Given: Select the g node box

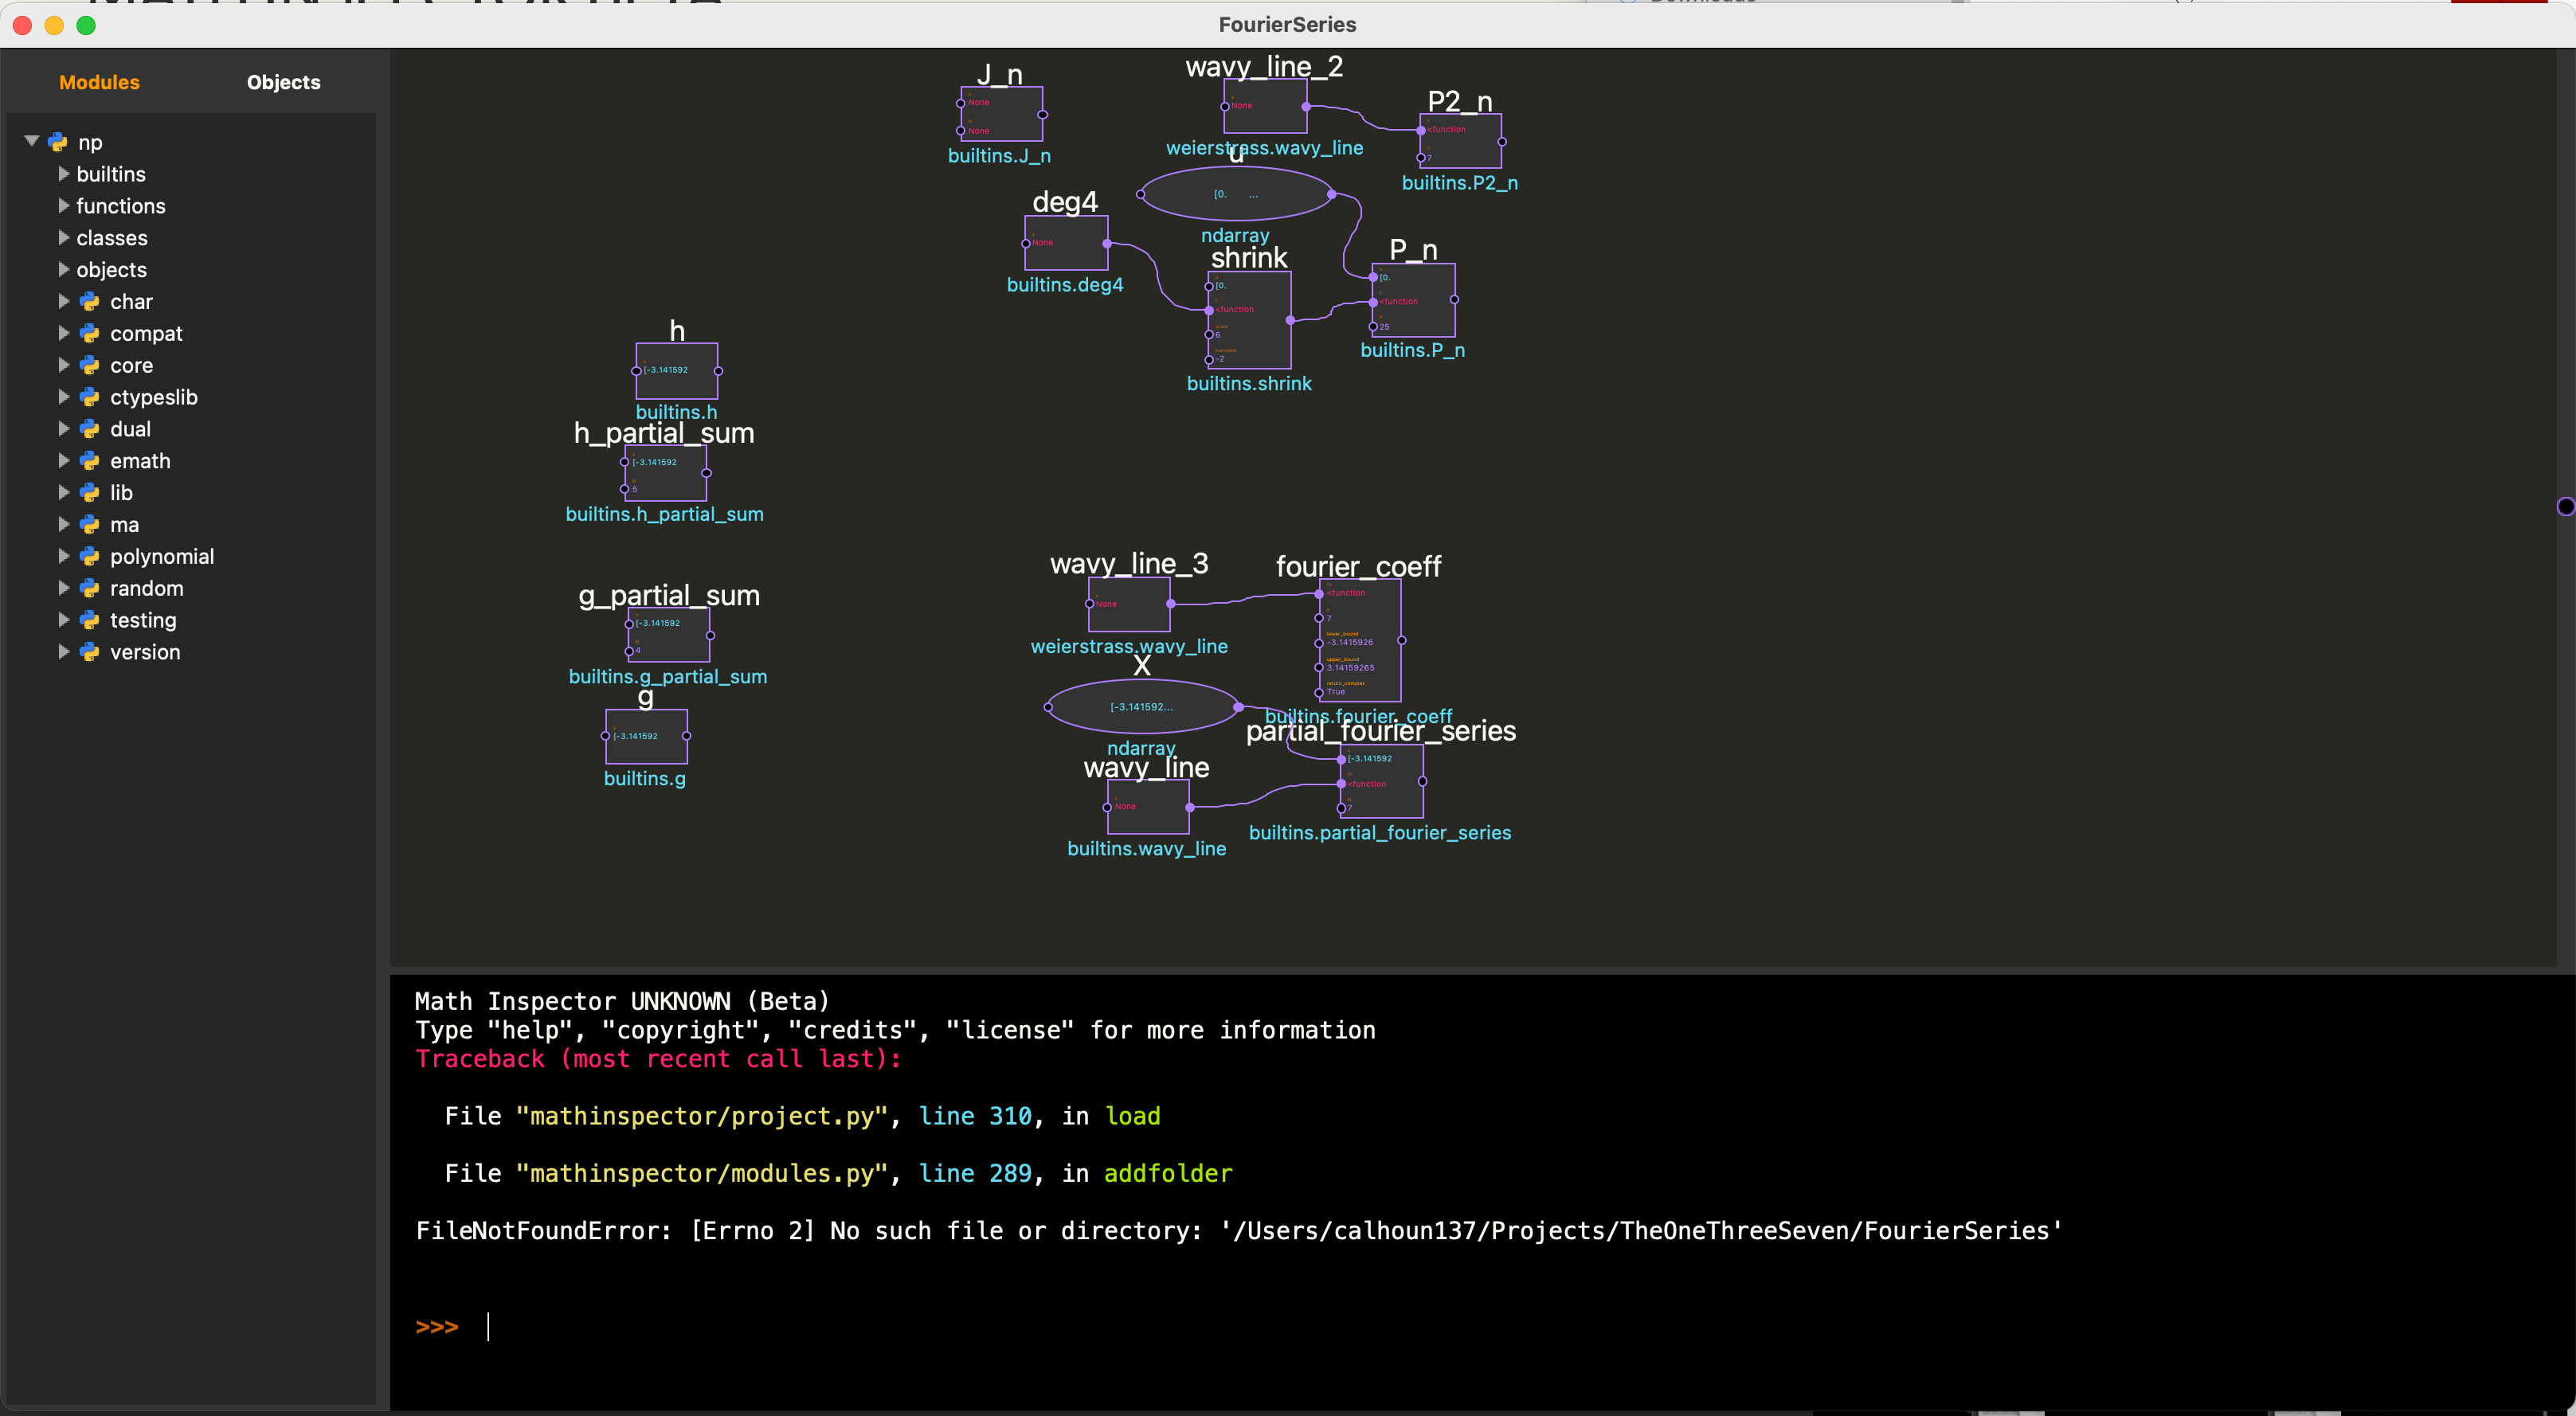Looking at the screenshot, I should (646, 736).
